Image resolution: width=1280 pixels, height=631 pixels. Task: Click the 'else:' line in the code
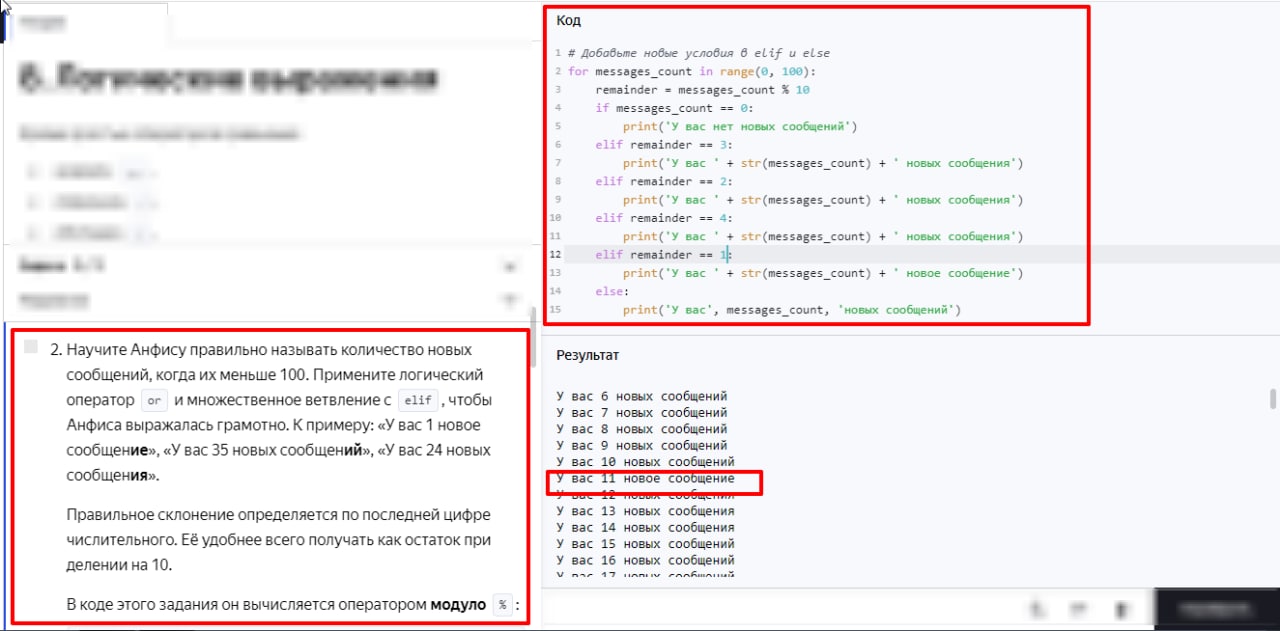[612, 292]
